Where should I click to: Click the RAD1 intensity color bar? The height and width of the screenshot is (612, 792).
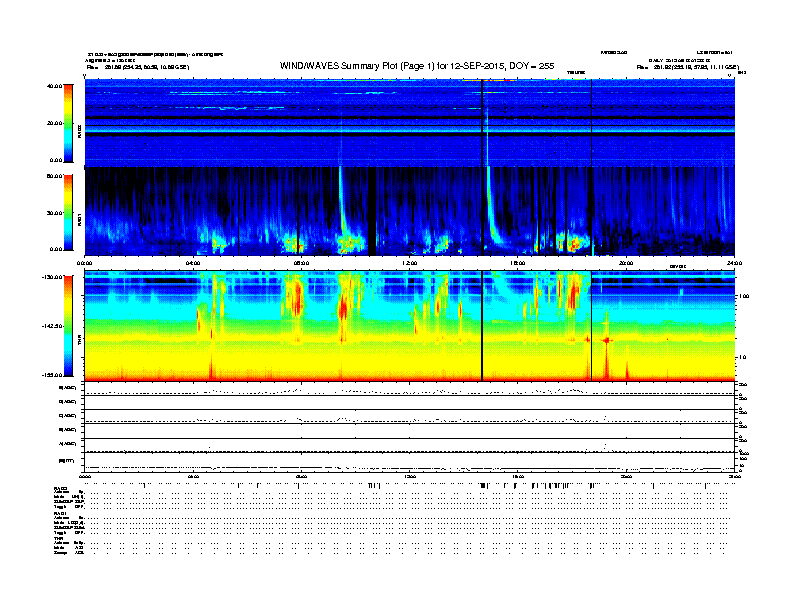tap(68, 213)
